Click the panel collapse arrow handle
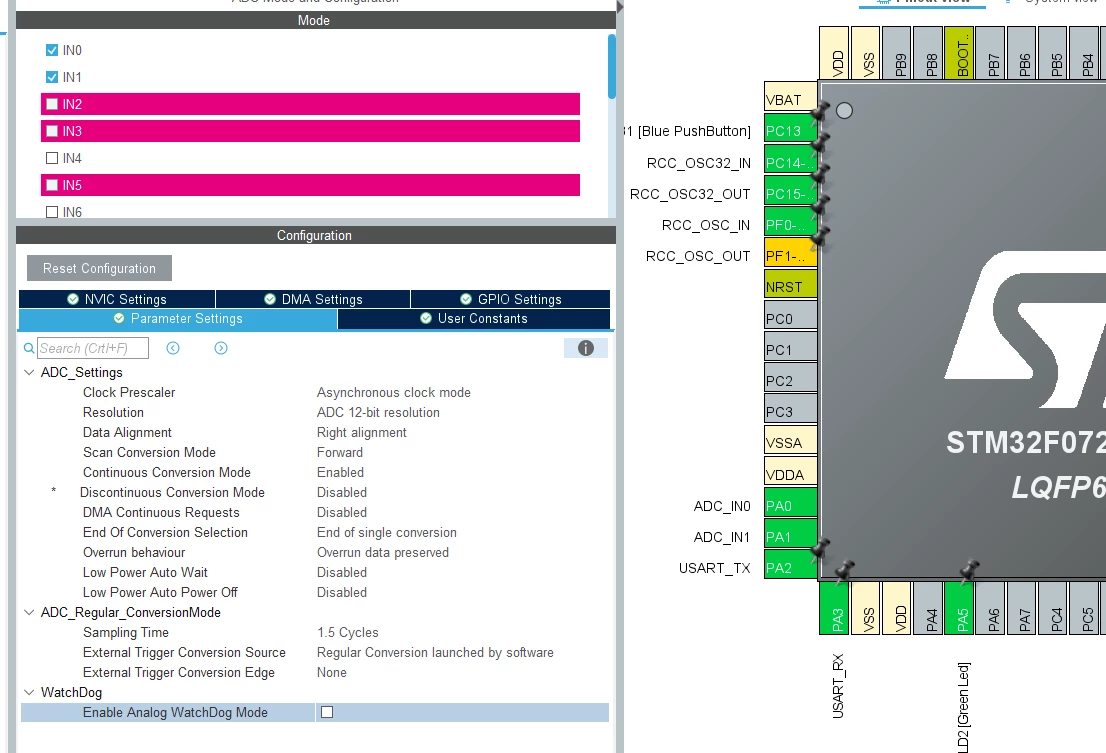The height and width of the screenshot is (753, 1106). tap(620, 7)
